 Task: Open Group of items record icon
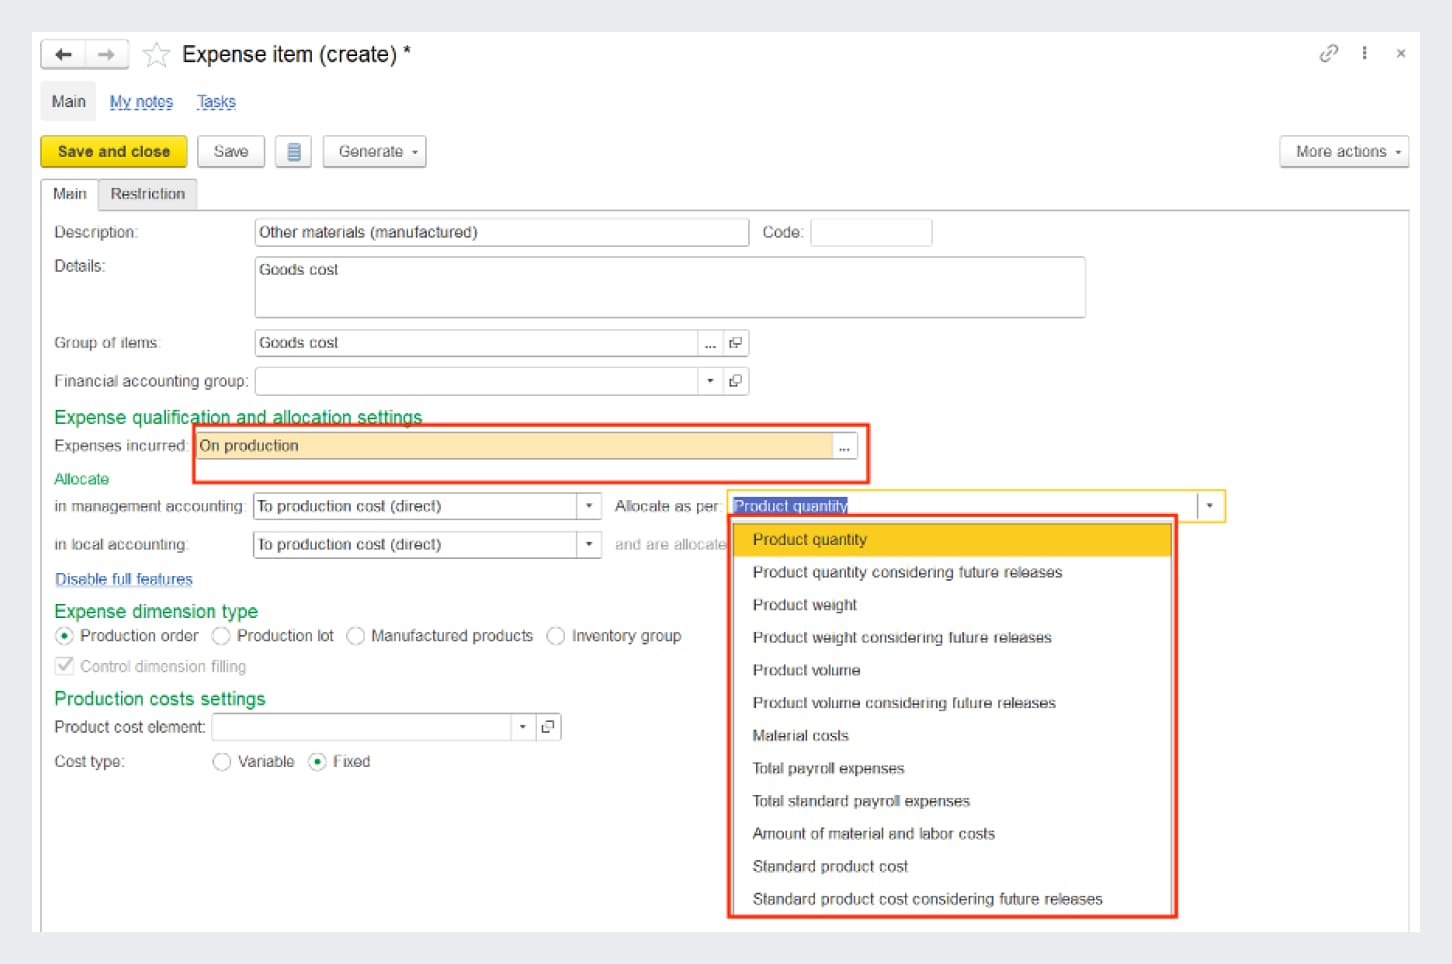point(736,343)
